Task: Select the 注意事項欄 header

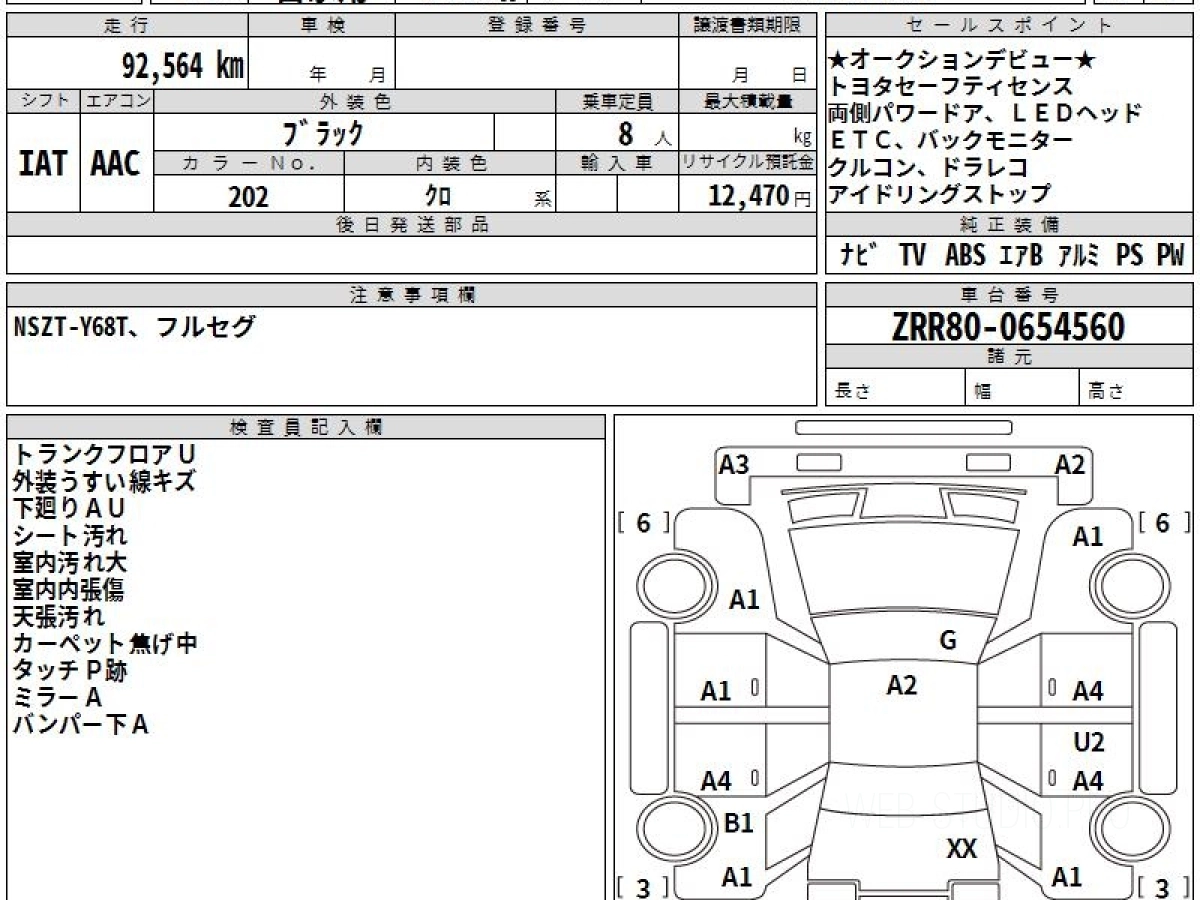Action: (412, 295)
